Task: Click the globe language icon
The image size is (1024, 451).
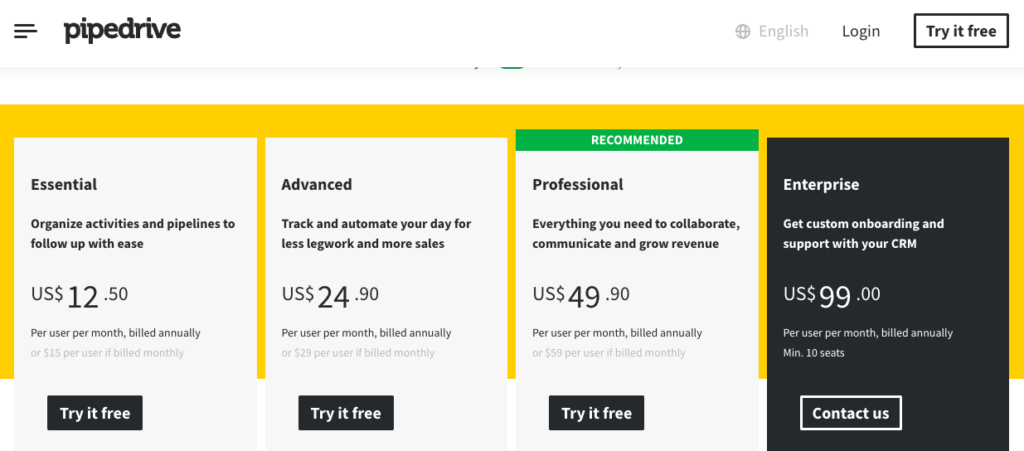Action: point(743,31)
